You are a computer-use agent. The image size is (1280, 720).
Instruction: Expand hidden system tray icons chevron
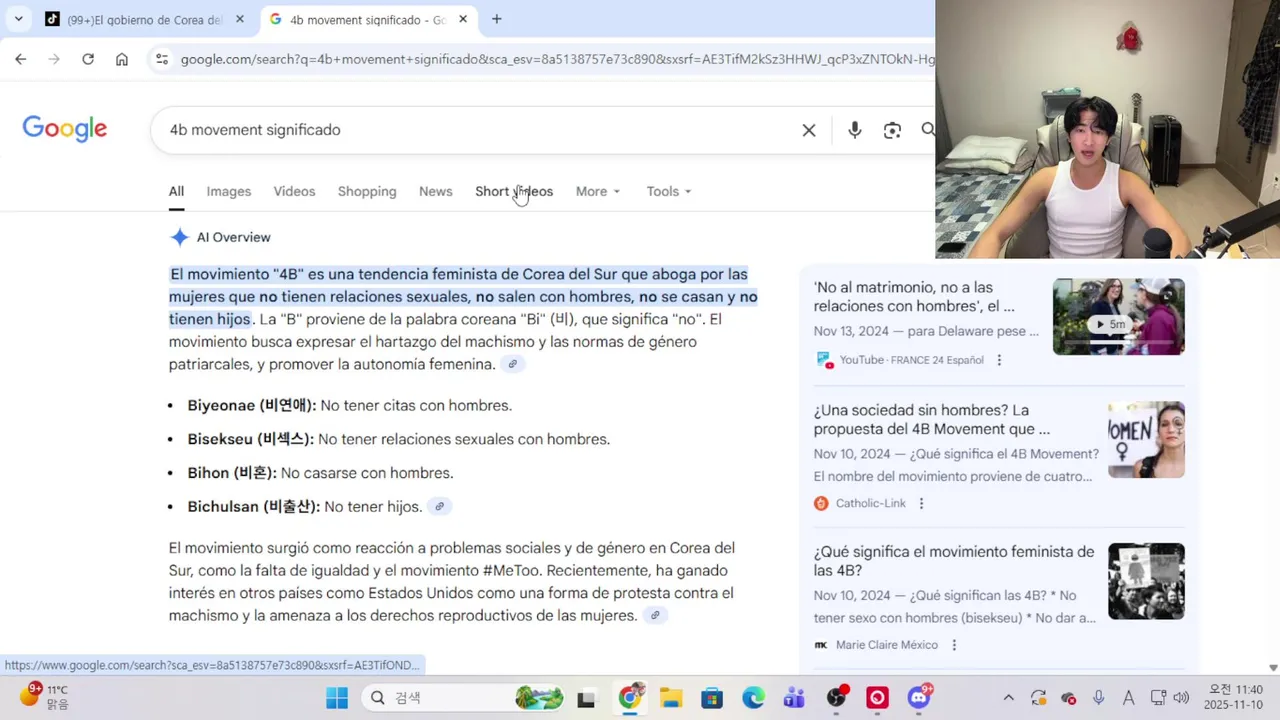click(1008, 698)
